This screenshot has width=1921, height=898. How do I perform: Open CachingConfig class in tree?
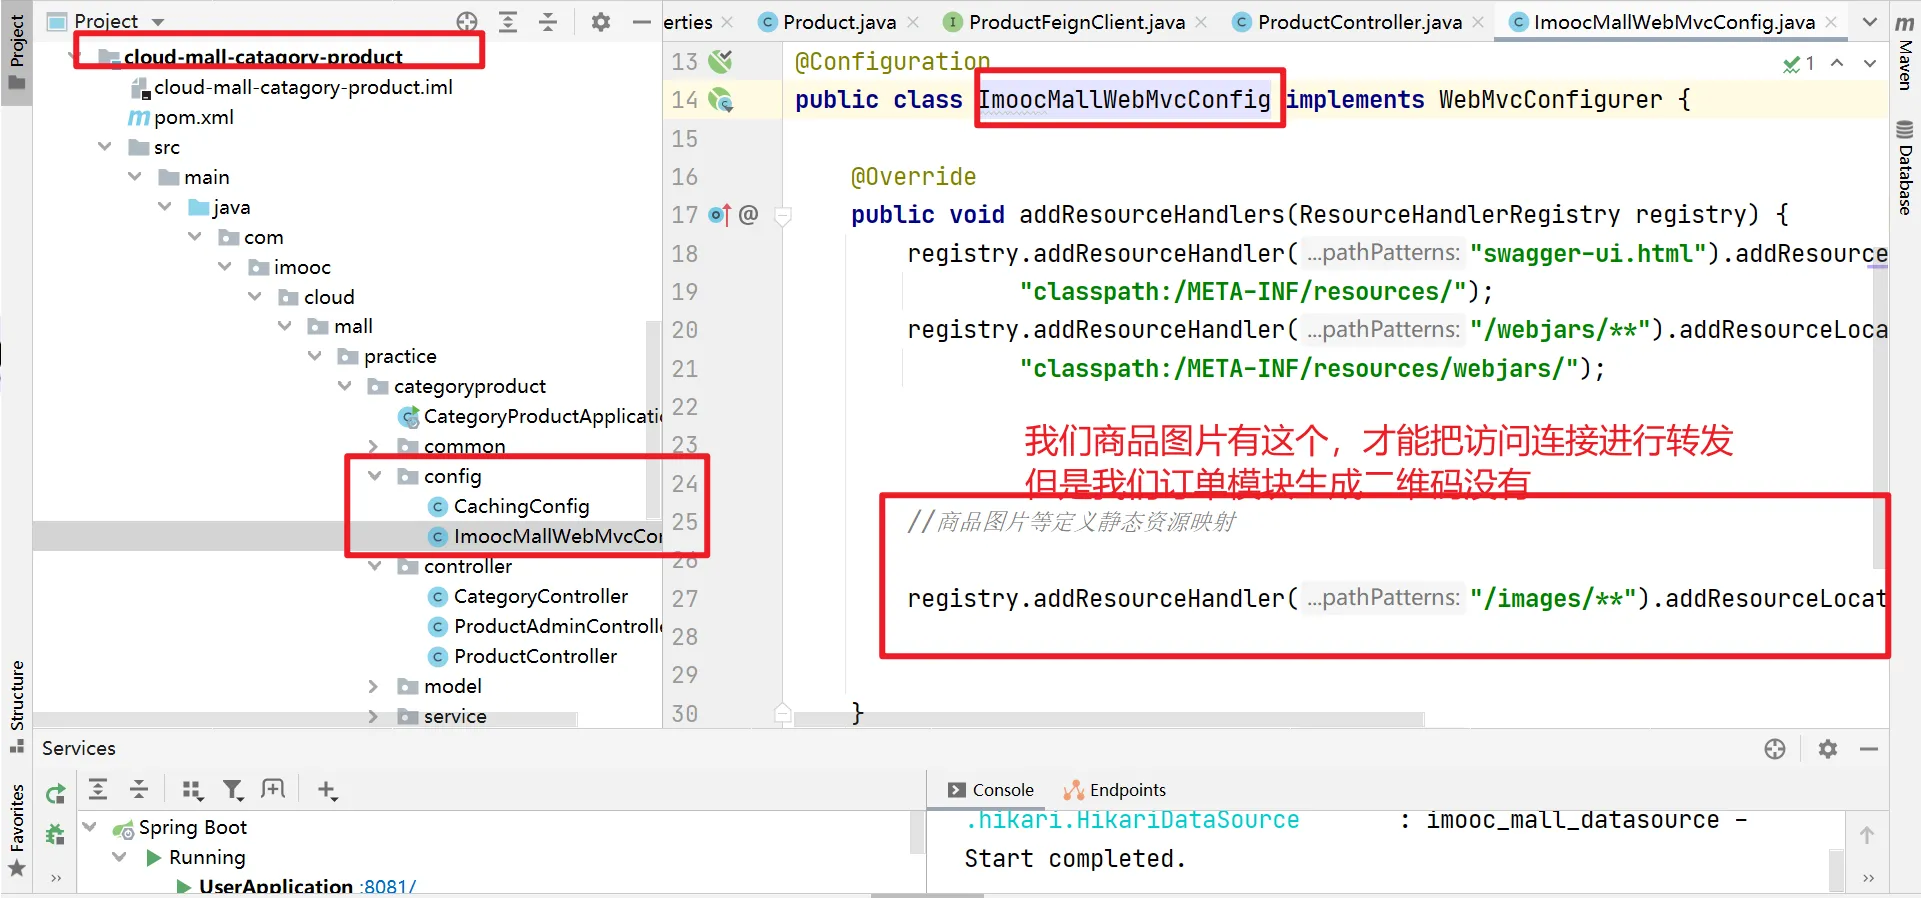520,506
